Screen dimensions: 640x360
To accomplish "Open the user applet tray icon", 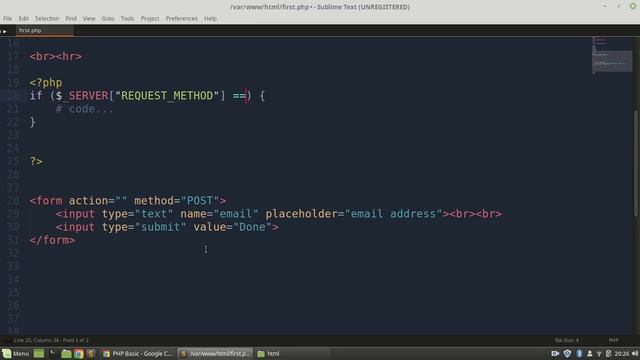I will coord(589,353).
